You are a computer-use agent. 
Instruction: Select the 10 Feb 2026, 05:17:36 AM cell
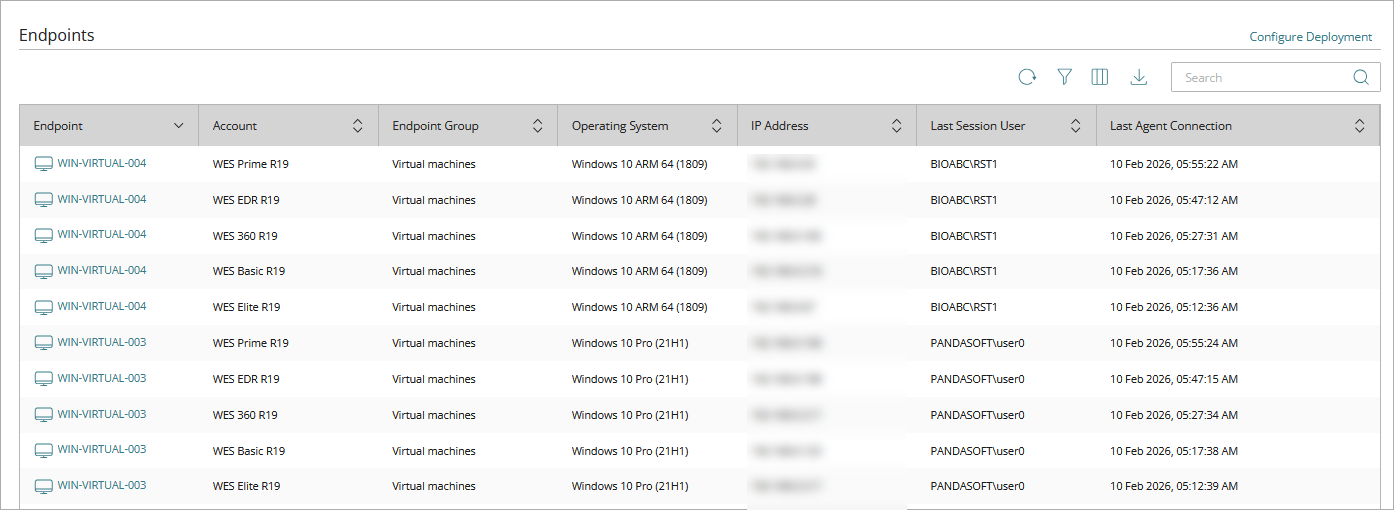[1174, 271]
